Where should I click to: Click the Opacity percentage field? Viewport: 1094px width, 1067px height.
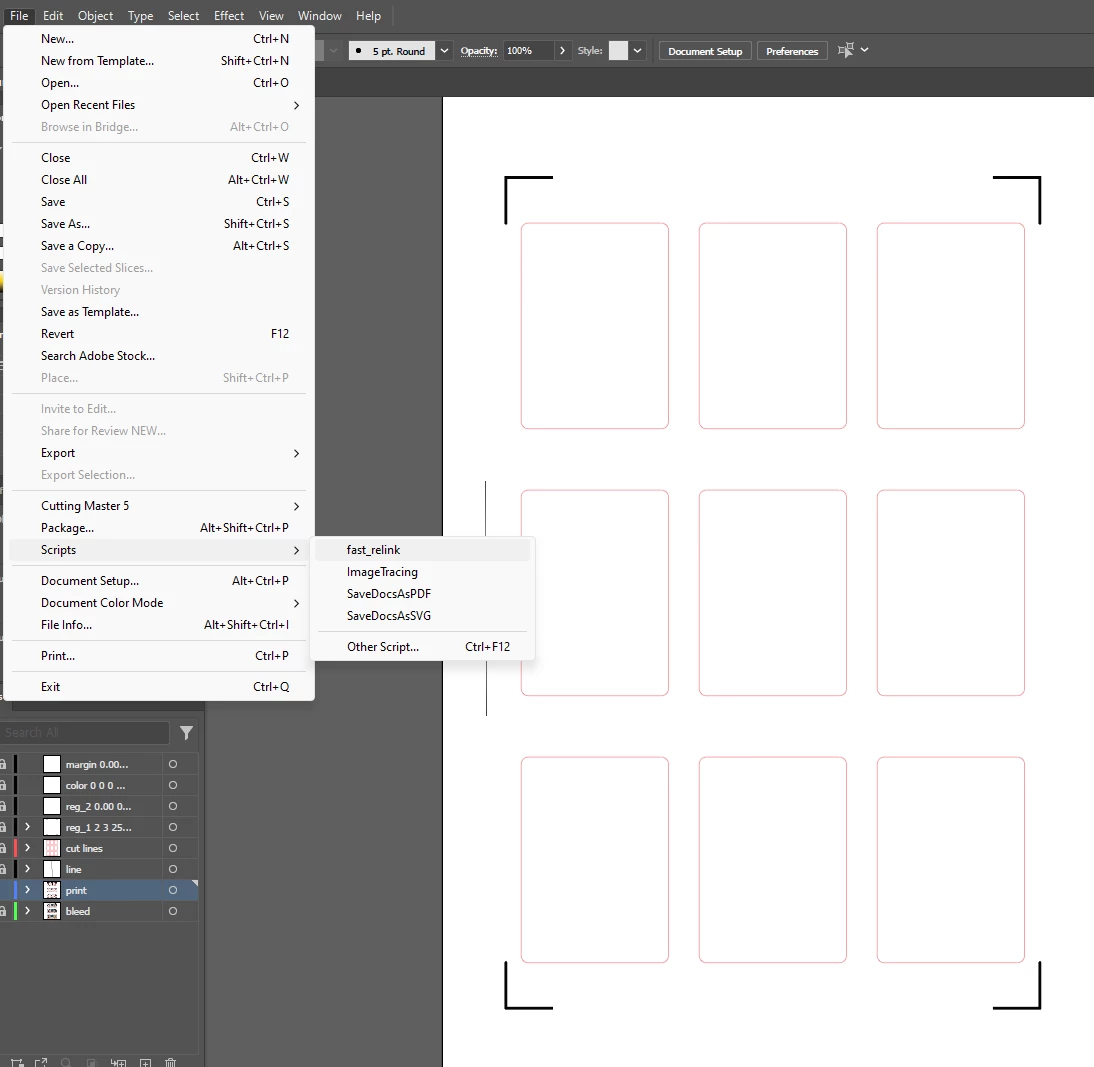pos(528,51)
